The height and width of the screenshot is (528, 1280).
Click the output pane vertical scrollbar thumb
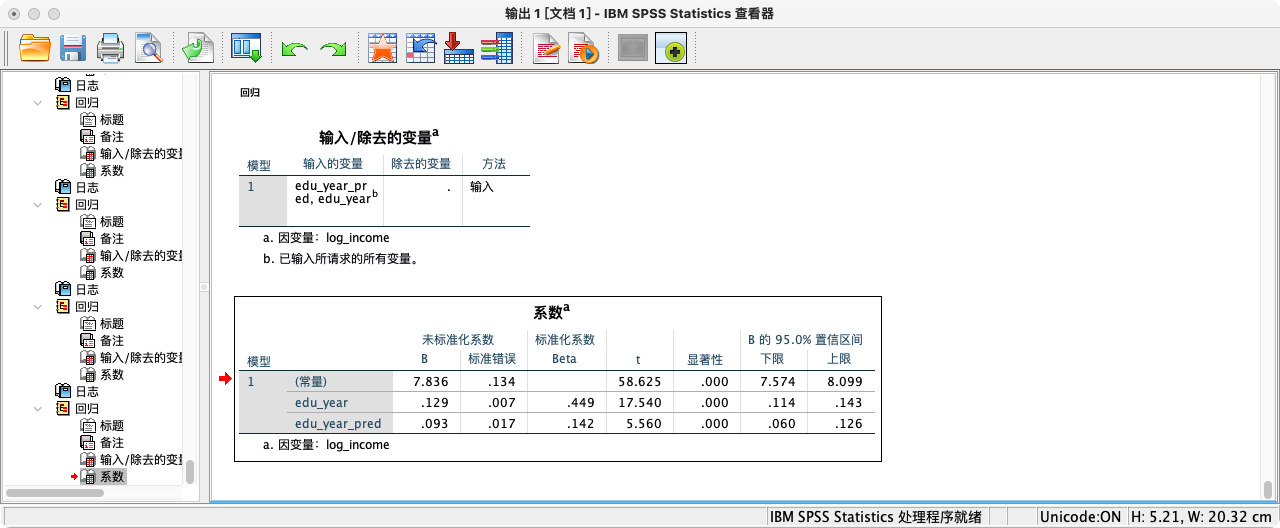coord(1267,490)
